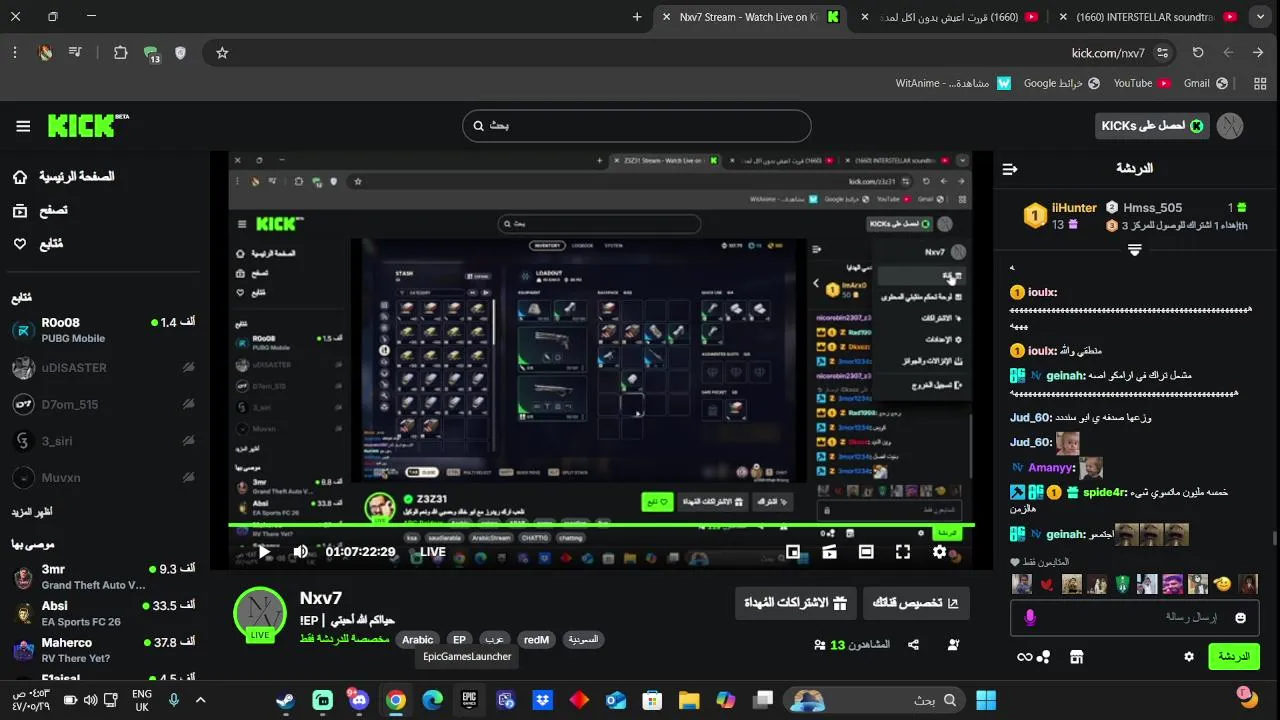Open the user avatar at top of Kick
This screenshot has width=1280, height=720.
point(1229,126)
